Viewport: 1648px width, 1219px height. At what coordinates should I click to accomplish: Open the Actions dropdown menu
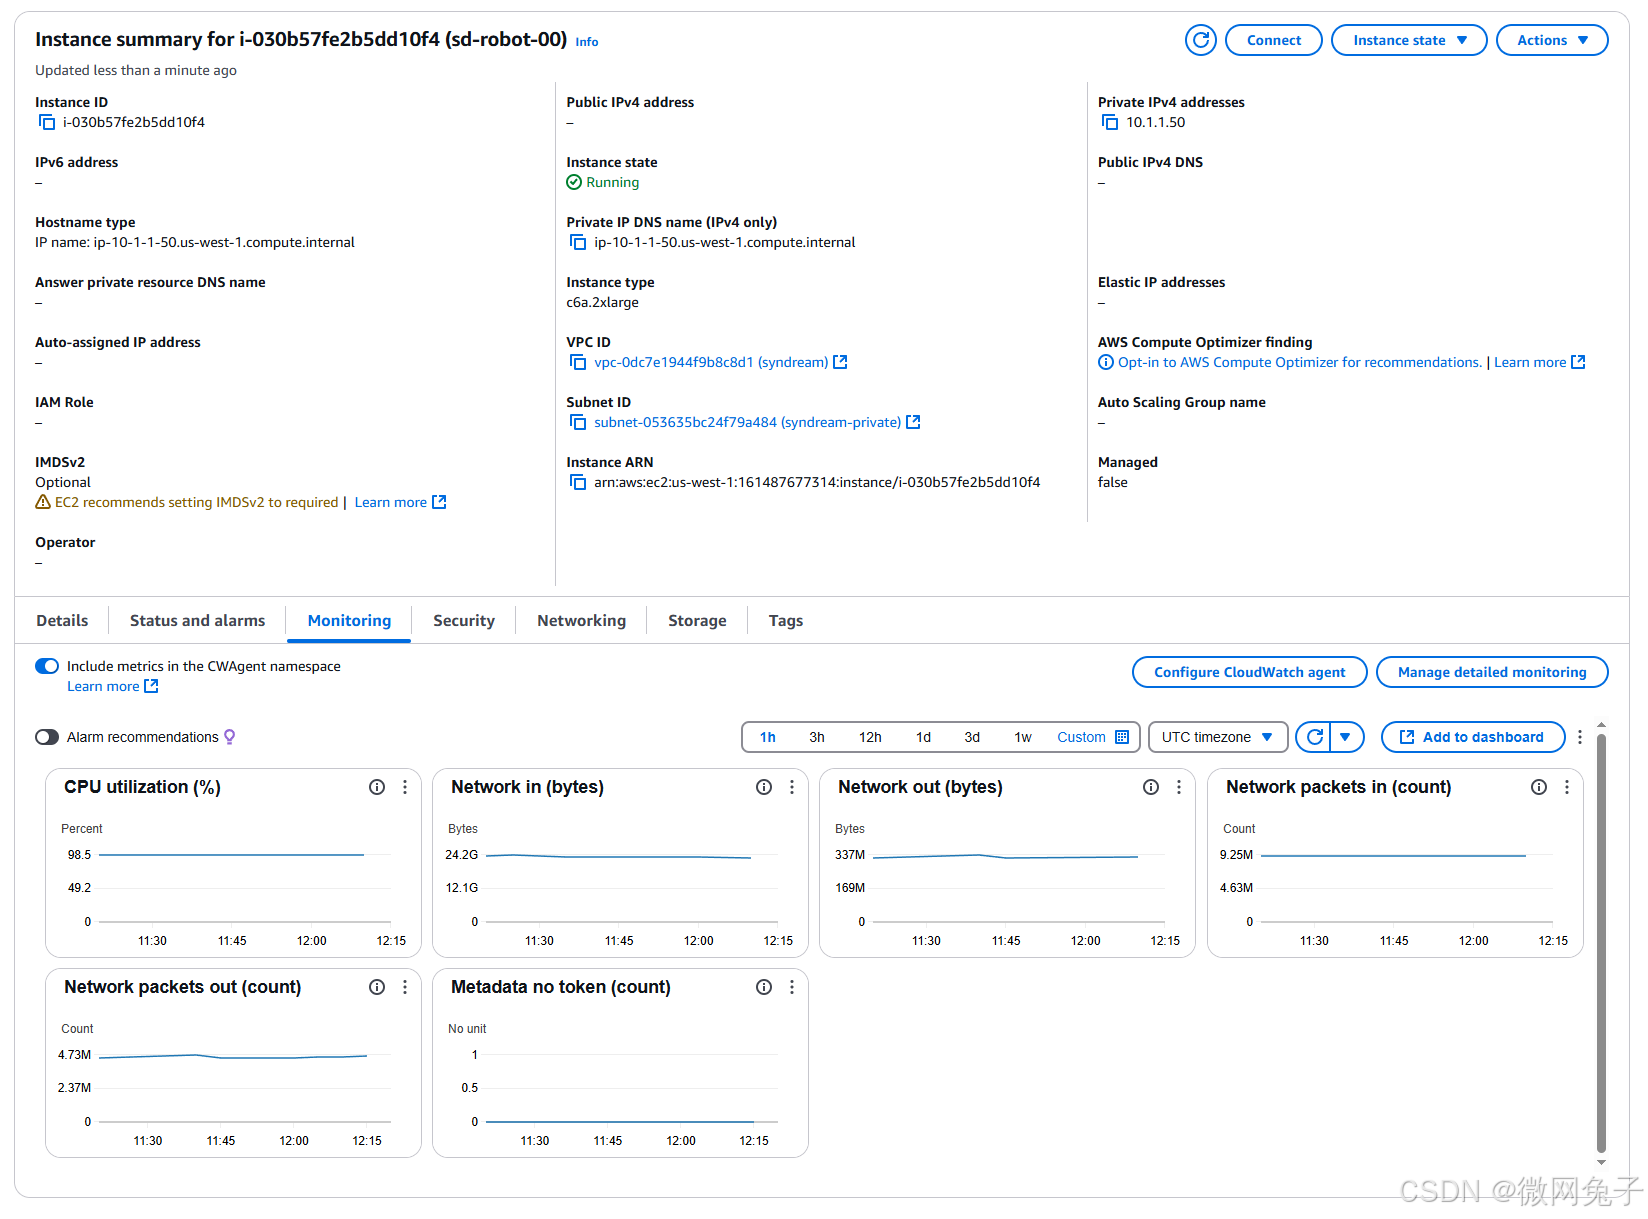pyautogui.click(x=1551, y=40)
